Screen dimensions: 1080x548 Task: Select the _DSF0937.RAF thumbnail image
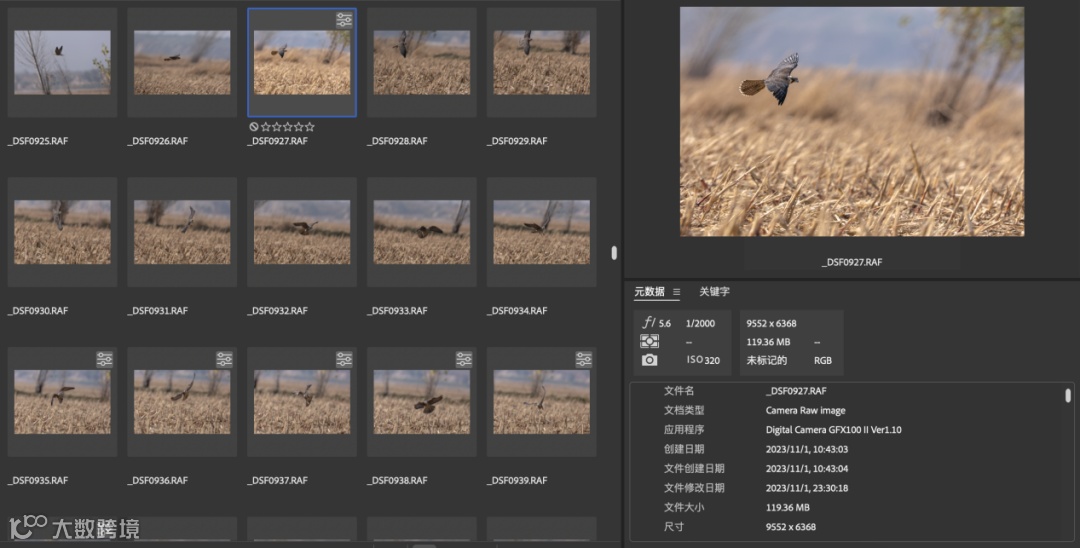coord(302,402)
